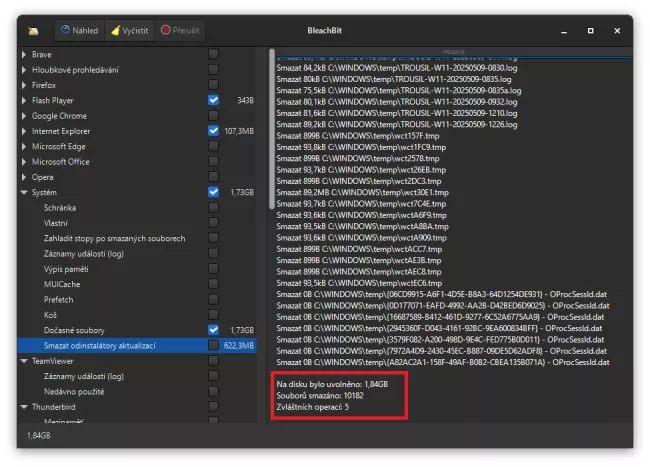Uncheck the Internet Explorer checkbox
Screen dimensions: 650x467
pos(213,131)
